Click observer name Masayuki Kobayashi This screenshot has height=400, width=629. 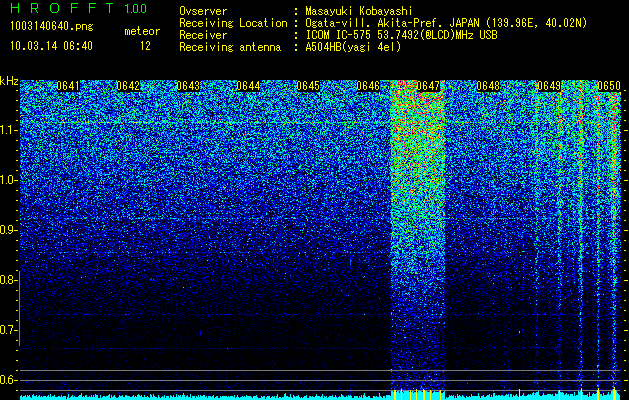[x=359, y=11]
